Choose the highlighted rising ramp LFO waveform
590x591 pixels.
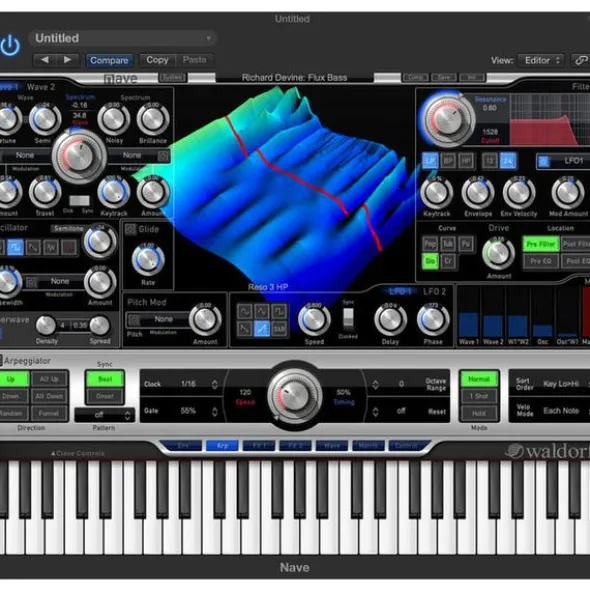click(262, 329)
